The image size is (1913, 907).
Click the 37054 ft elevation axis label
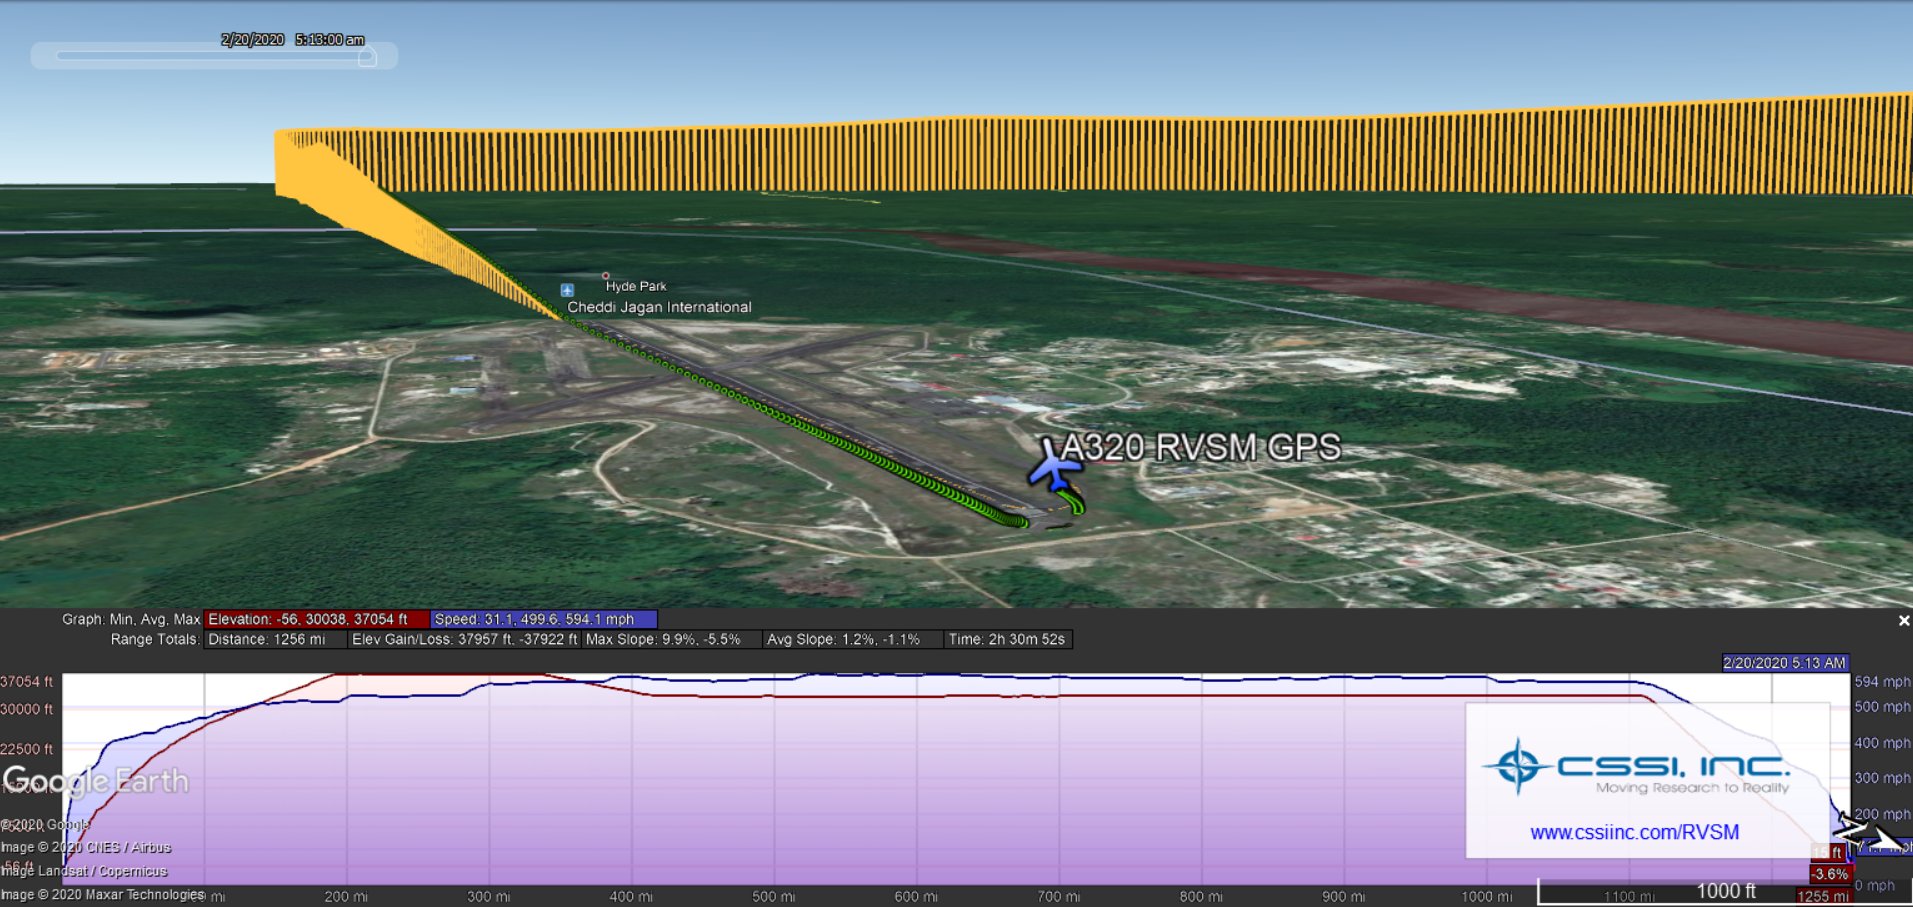(27, 681)
